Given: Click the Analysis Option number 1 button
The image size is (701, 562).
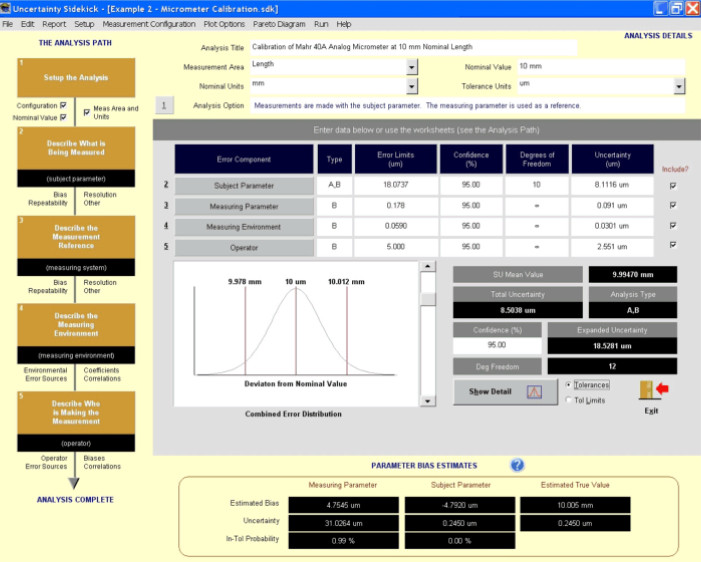Looking at the screenshot, I should tap(164, 106).
